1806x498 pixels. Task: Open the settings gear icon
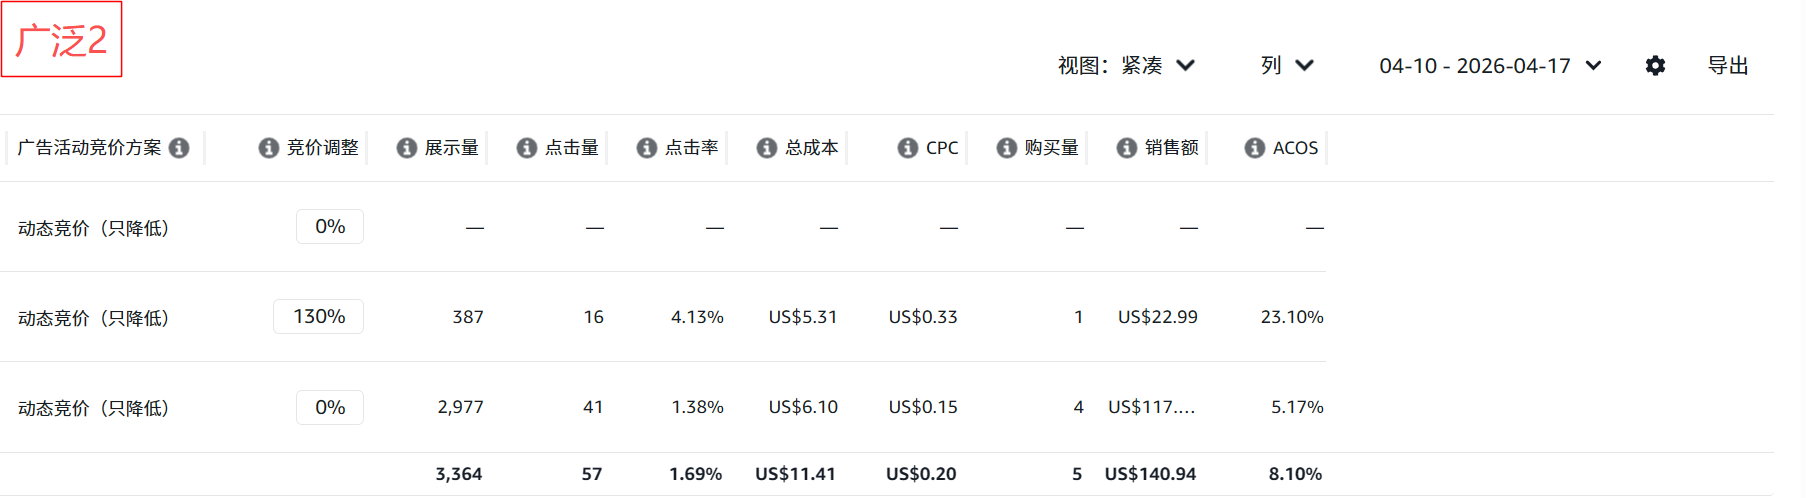pyautogui.click(x=1655, y=66)
